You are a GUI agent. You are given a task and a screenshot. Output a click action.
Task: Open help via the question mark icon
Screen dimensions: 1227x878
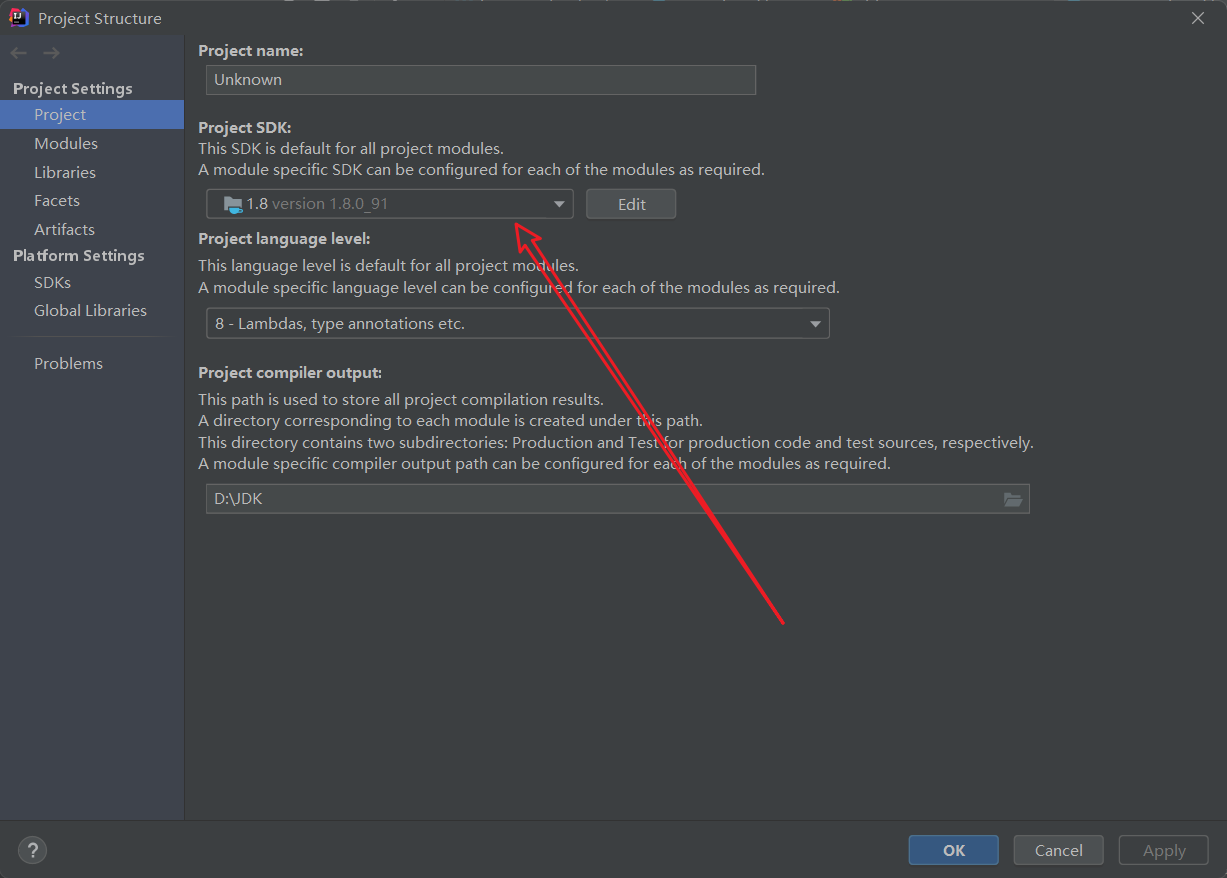pos(32,850)
